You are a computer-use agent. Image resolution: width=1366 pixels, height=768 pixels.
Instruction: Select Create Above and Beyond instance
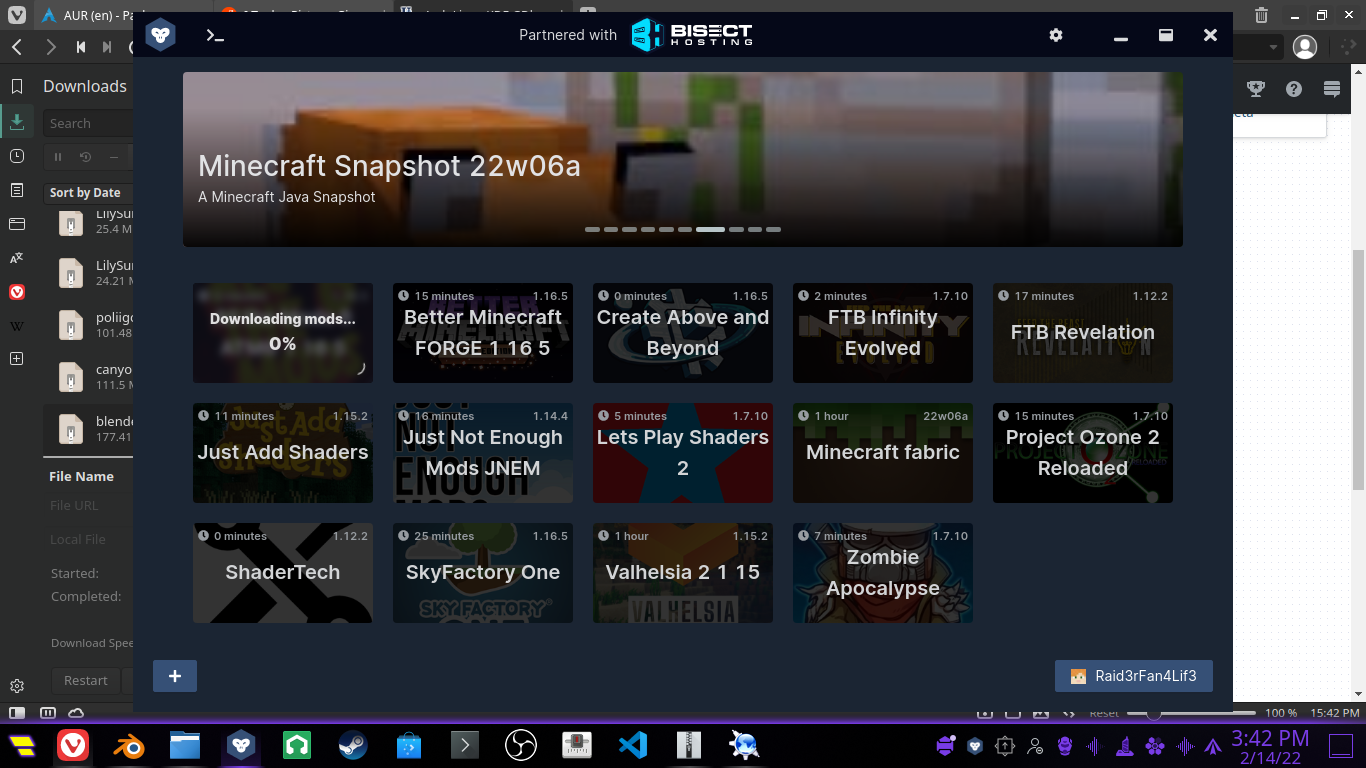point(683,333)
